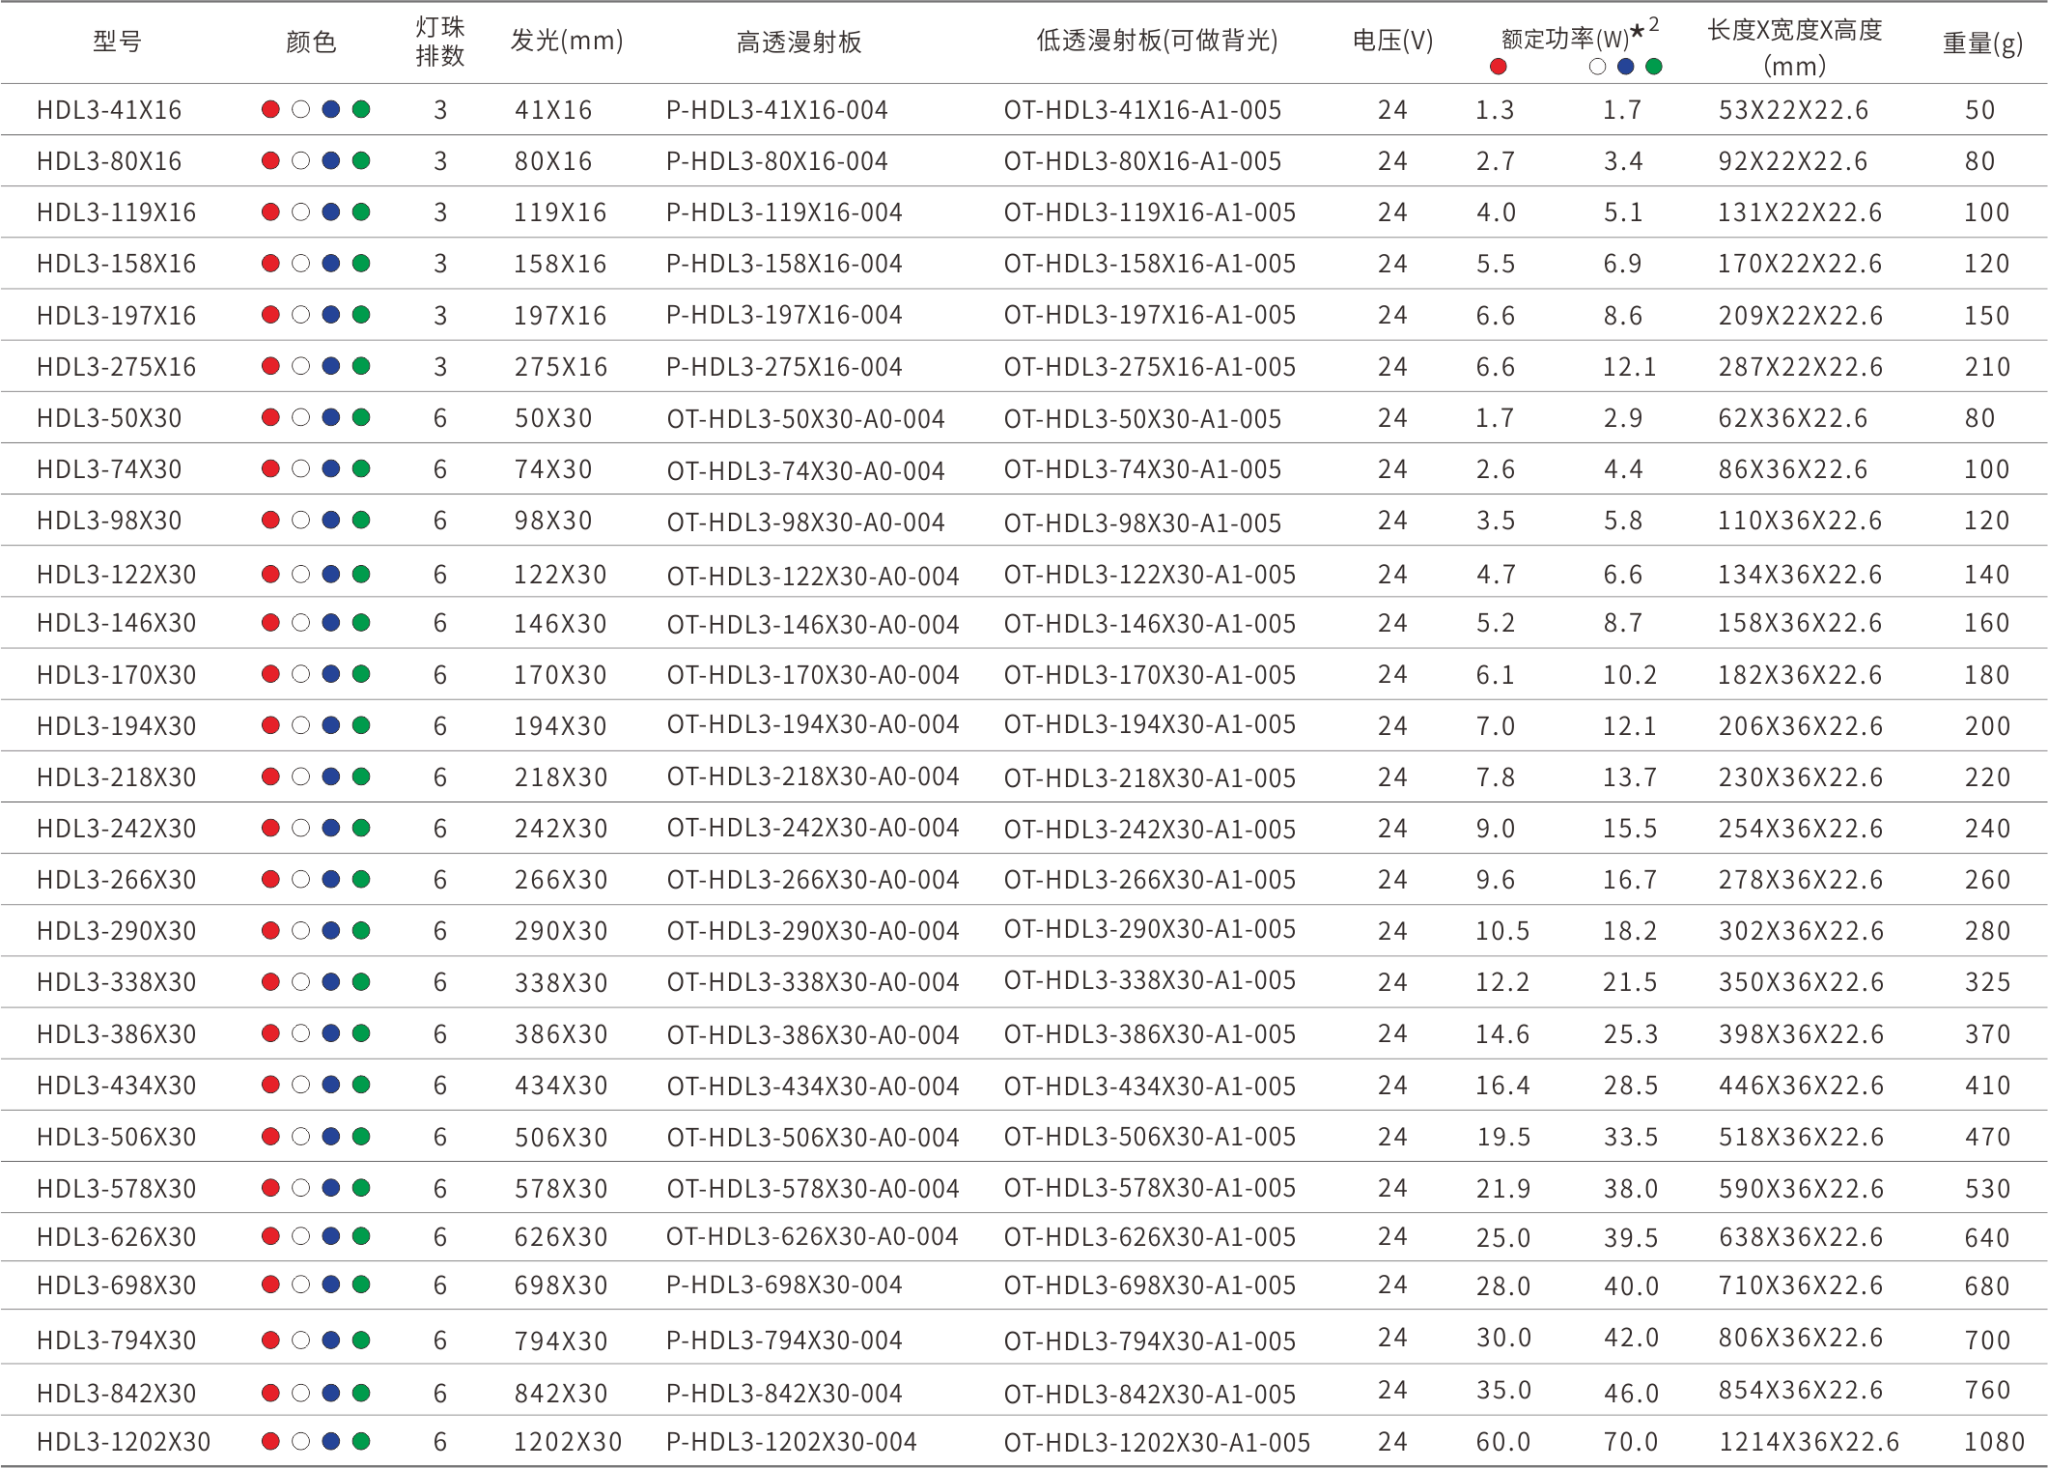Click the 重量(g) column header
Viewport: 2048px width, 1468px height.
pyautogui.click(x=1982, y=44)
